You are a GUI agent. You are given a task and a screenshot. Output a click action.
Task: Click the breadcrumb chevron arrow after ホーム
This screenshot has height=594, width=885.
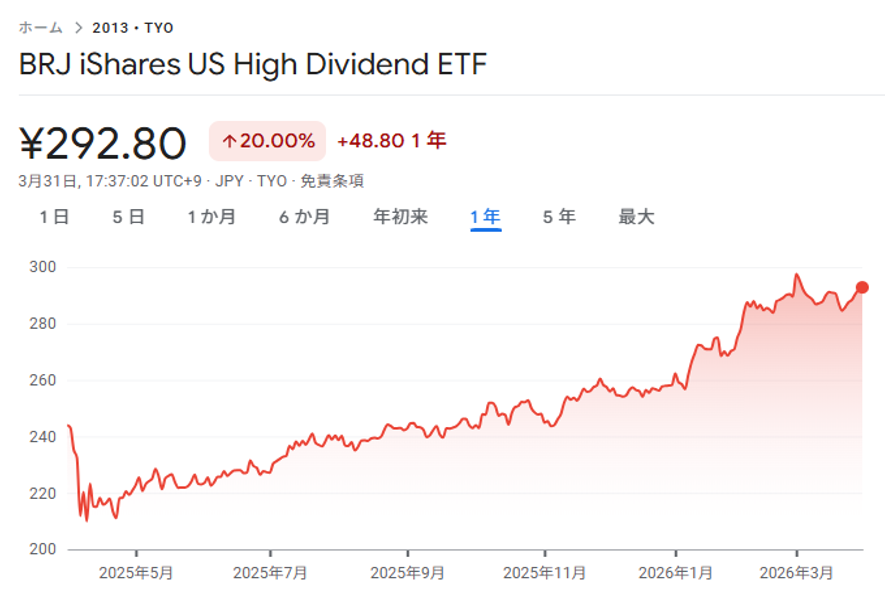(x=78, y=28)
